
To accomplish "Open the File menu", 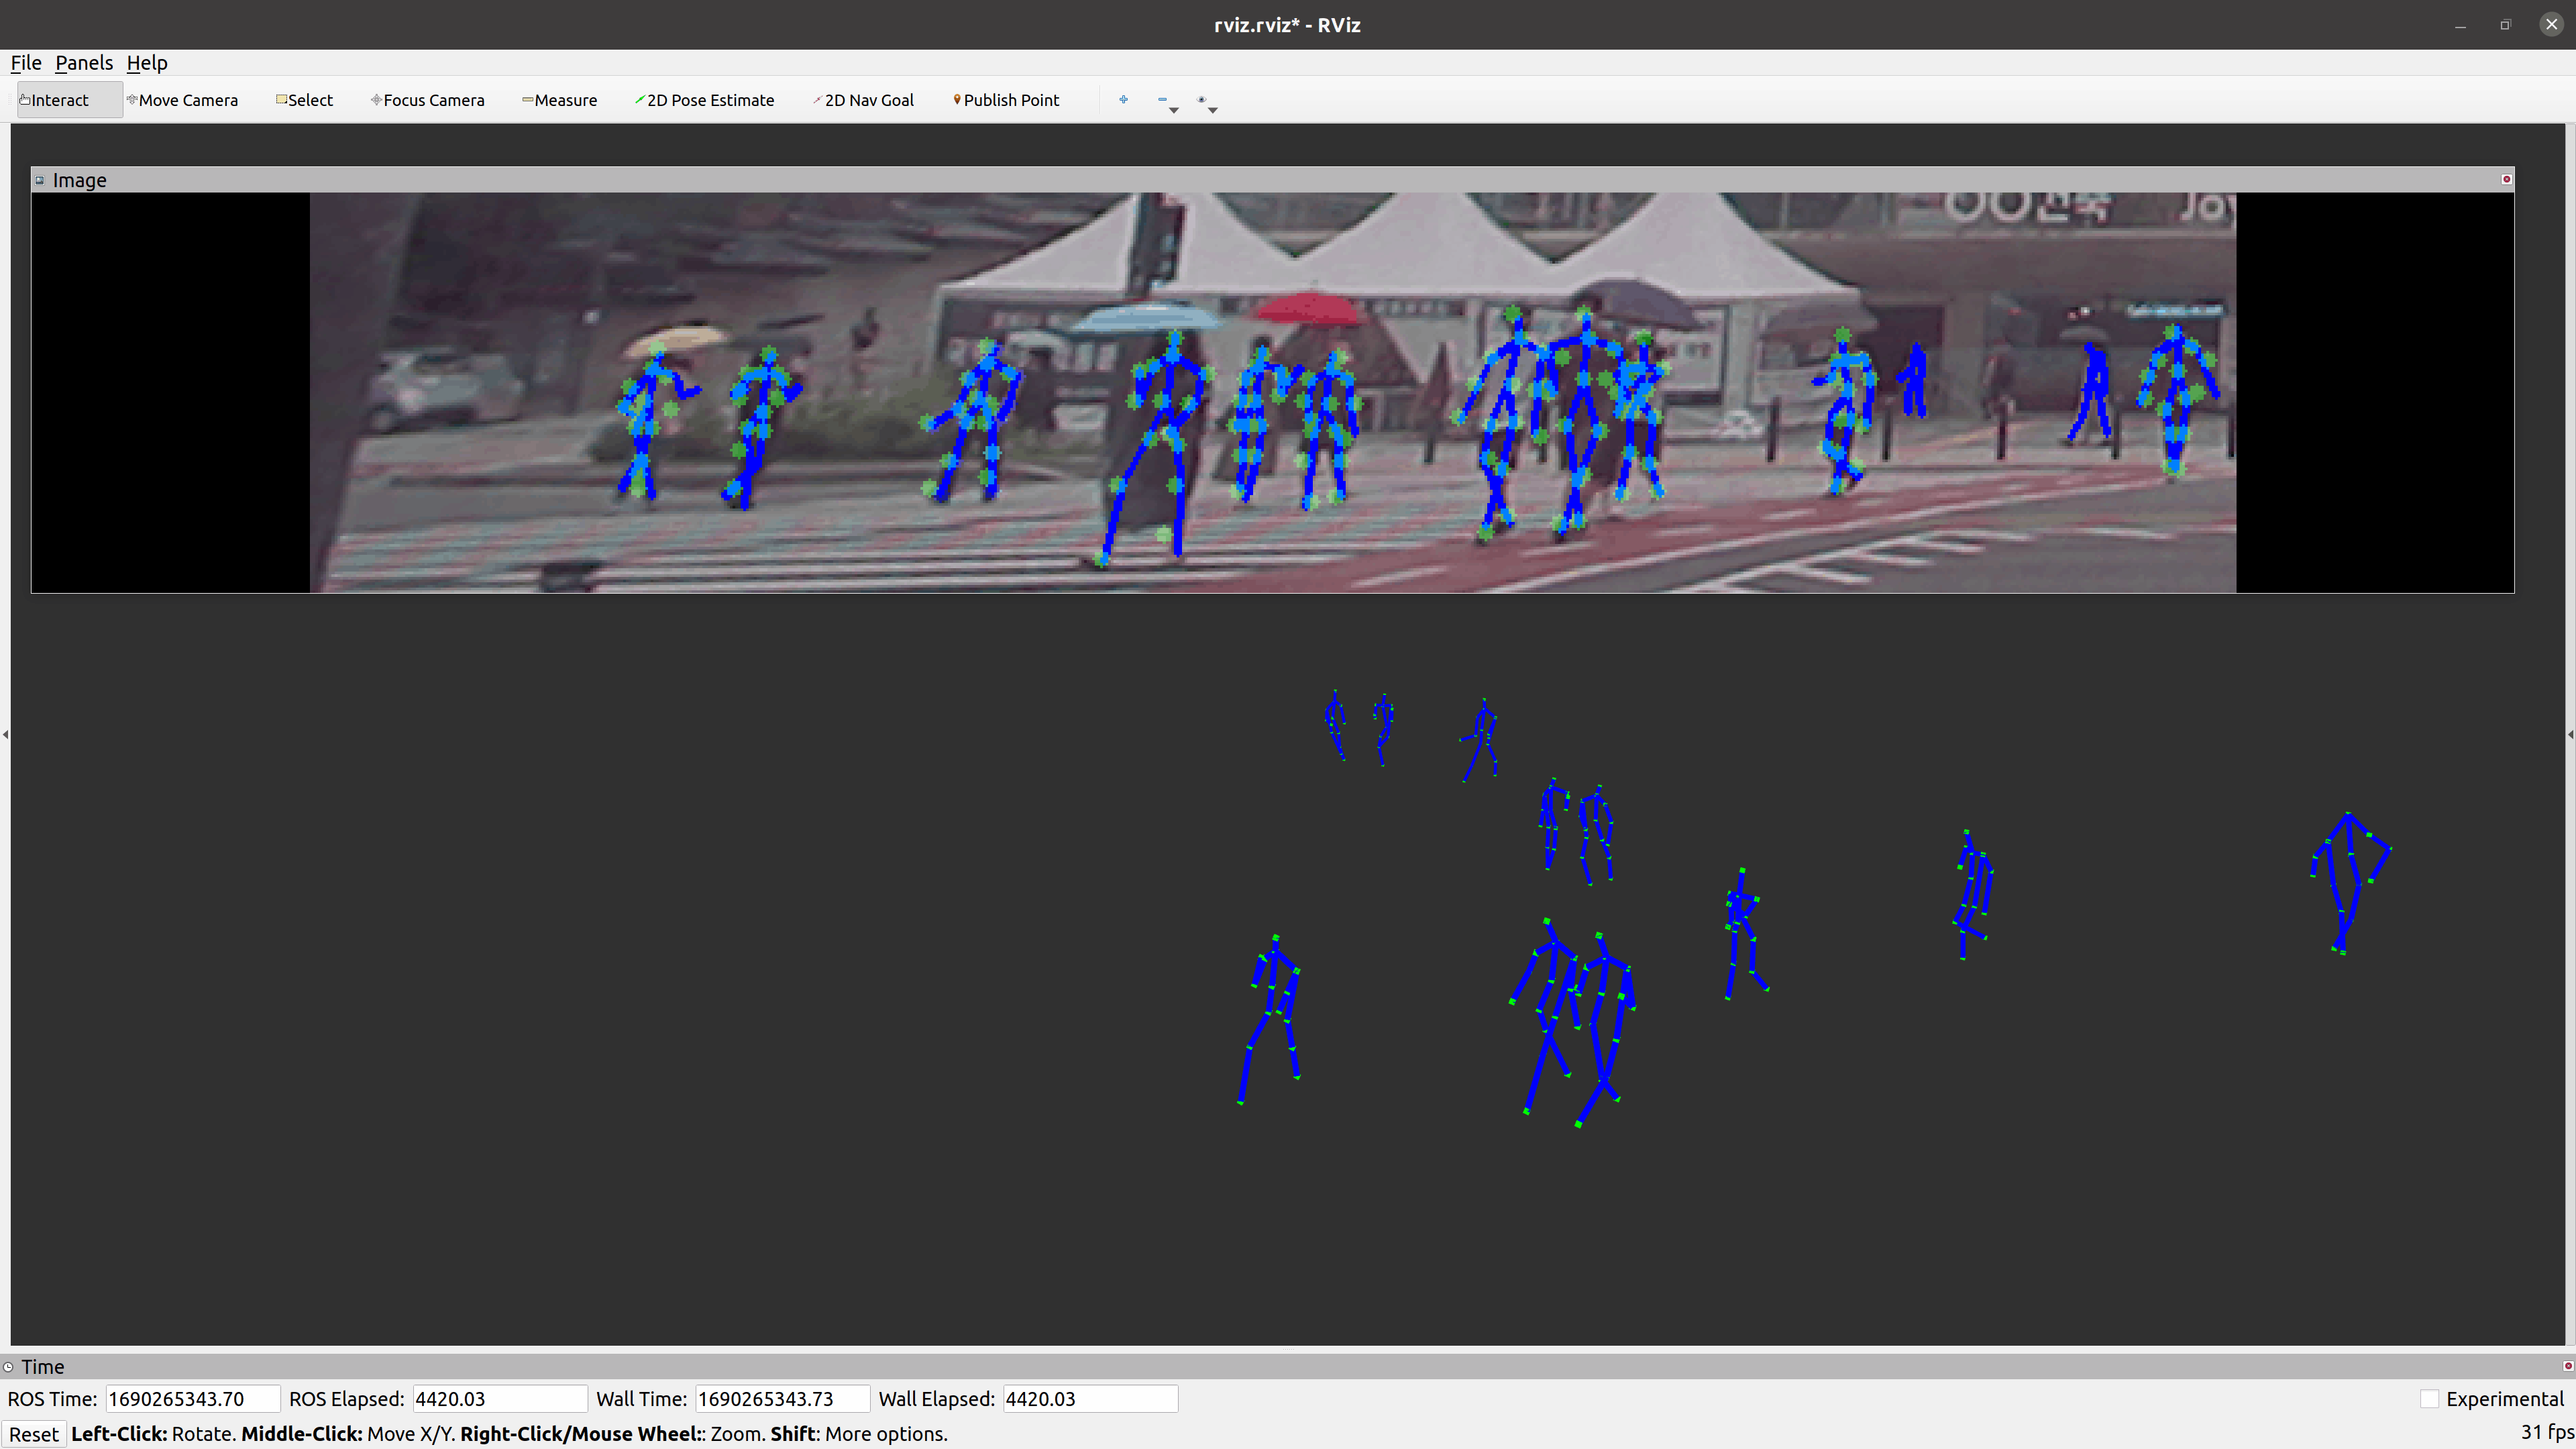I will [26, 63].
